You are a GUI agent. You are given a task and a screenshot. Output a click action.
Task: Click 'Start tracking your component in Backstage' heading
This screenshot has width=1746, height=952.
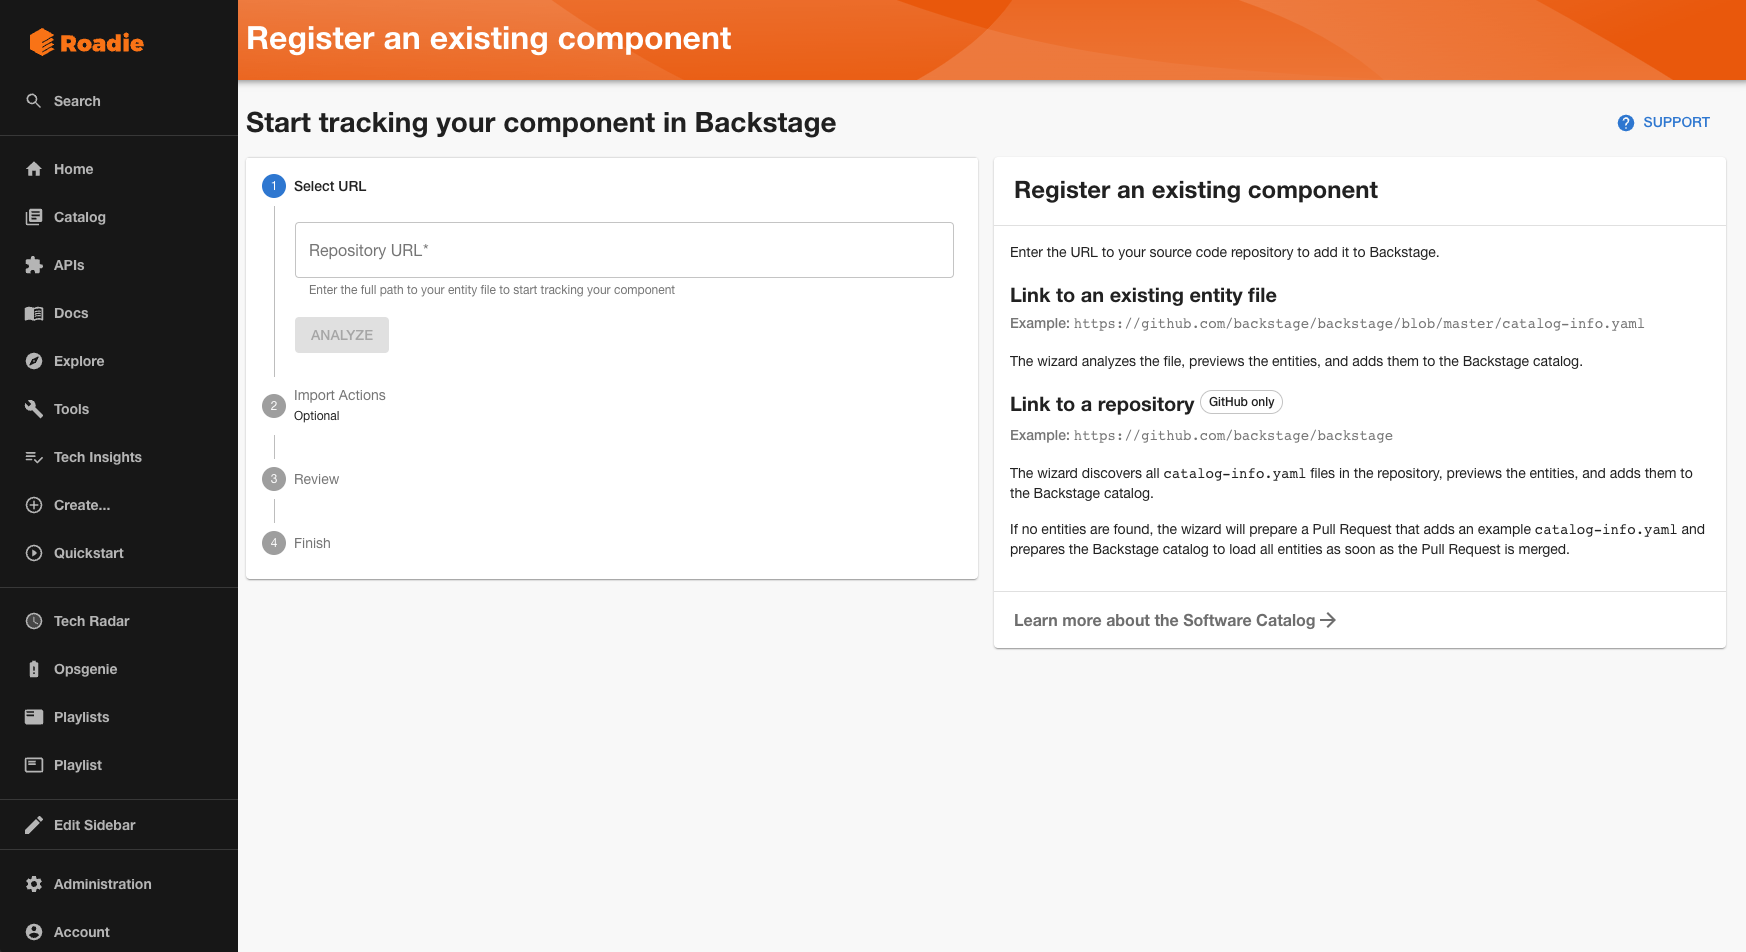pos(541,122)
